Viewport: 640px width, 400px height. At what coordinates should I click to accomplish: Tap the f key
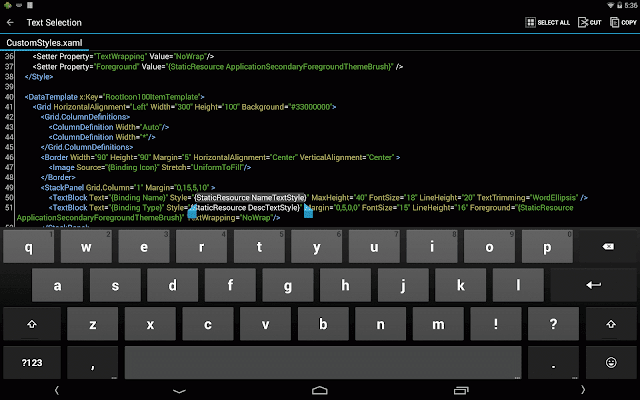coord(230,285)
